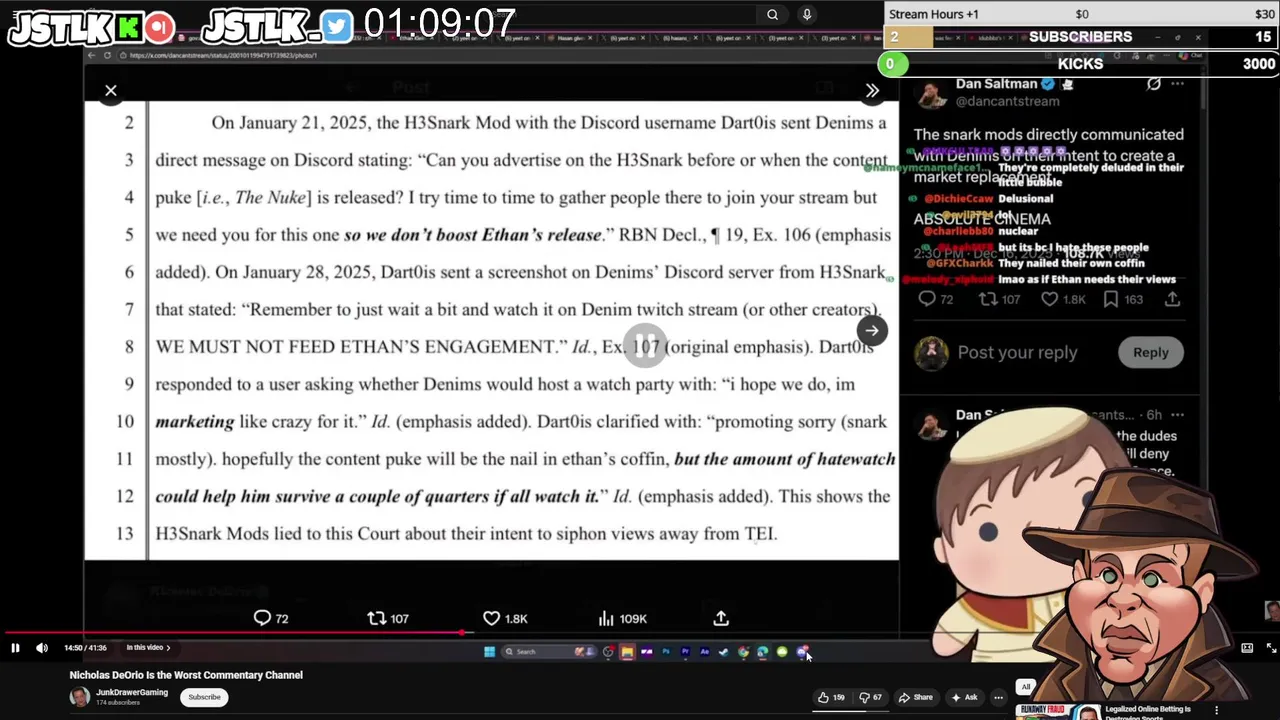Viewport: 1280px width, 720px height.
Task: Click the '174 subscribers' text
Action: click(x=117, y=703)
